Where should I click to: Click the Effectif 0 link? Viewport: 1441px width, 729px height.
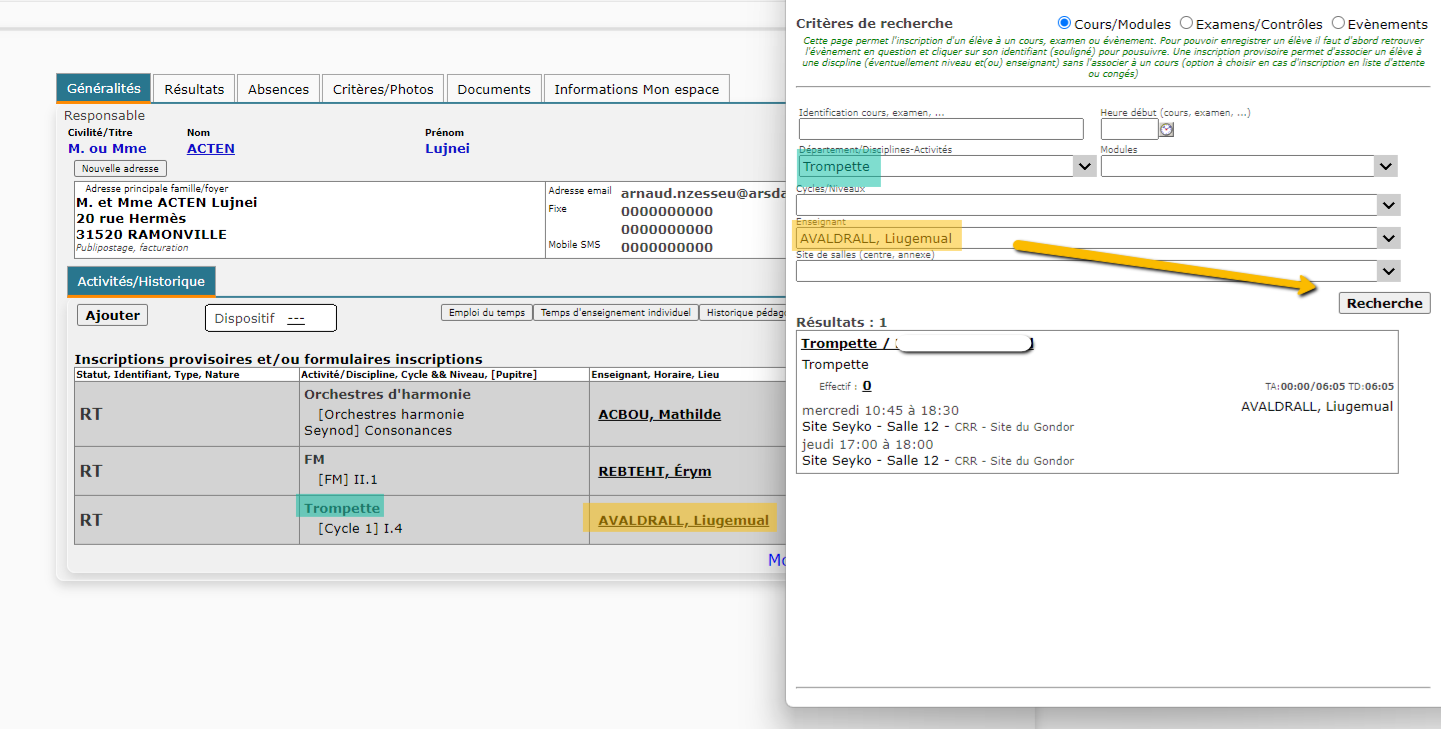coord(867,386)
